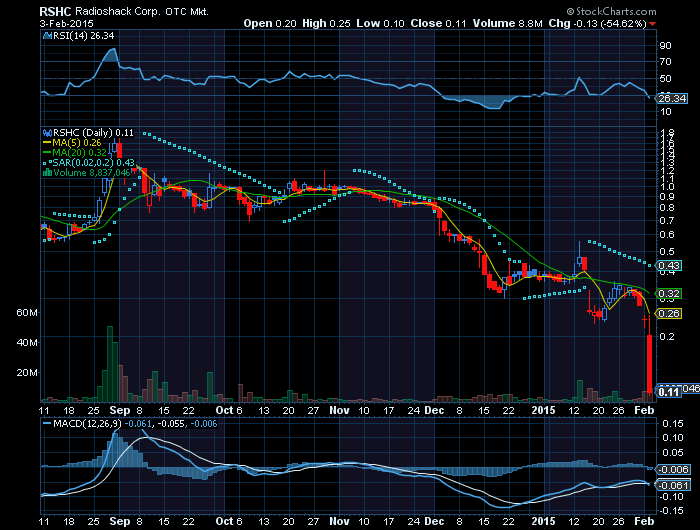Click the MA(5) price tag 0.26 on right axis

(669, 313)
